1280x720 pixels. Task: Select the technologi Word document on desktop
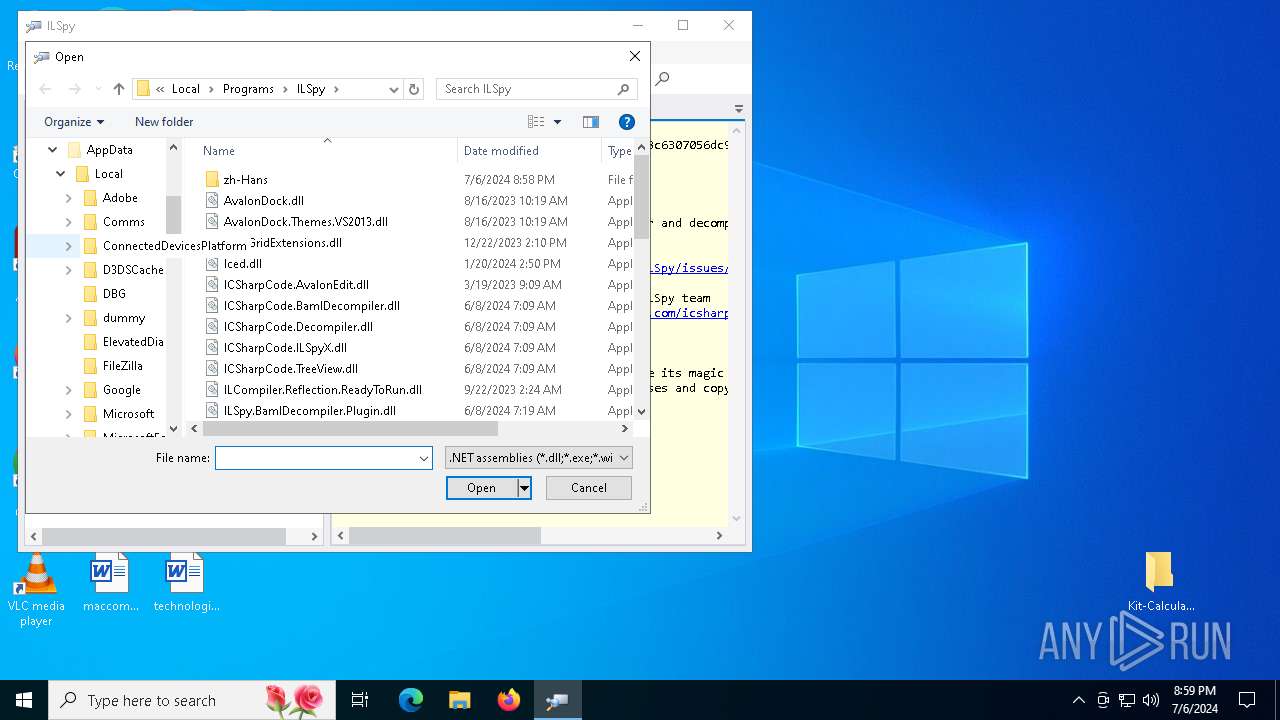pos(186,583)
